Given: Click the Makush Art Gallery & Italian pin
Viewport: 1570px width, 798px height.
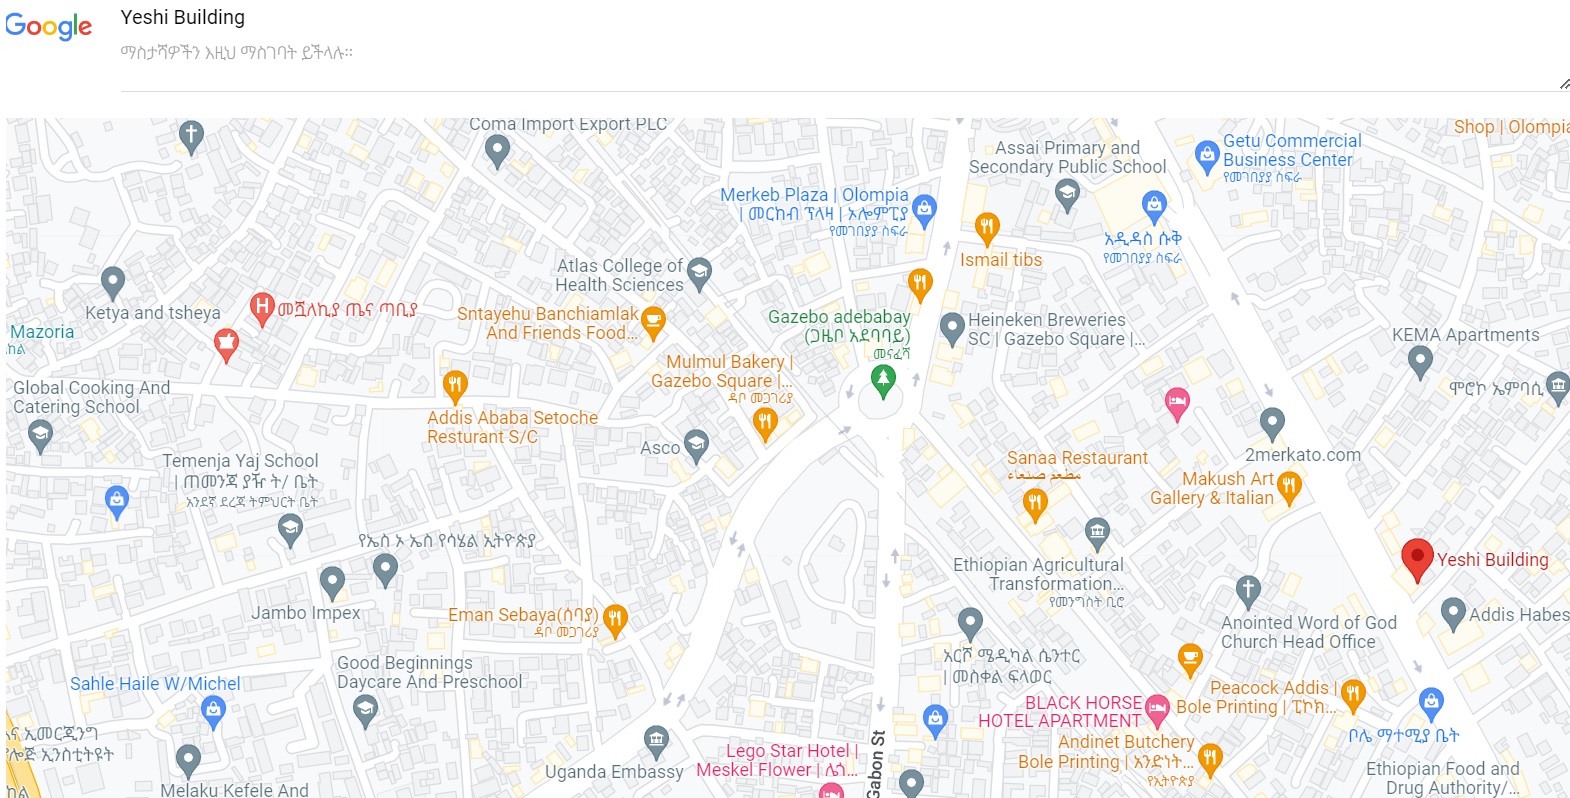Looking at the screenshot, I should [x=1289, y=488].
